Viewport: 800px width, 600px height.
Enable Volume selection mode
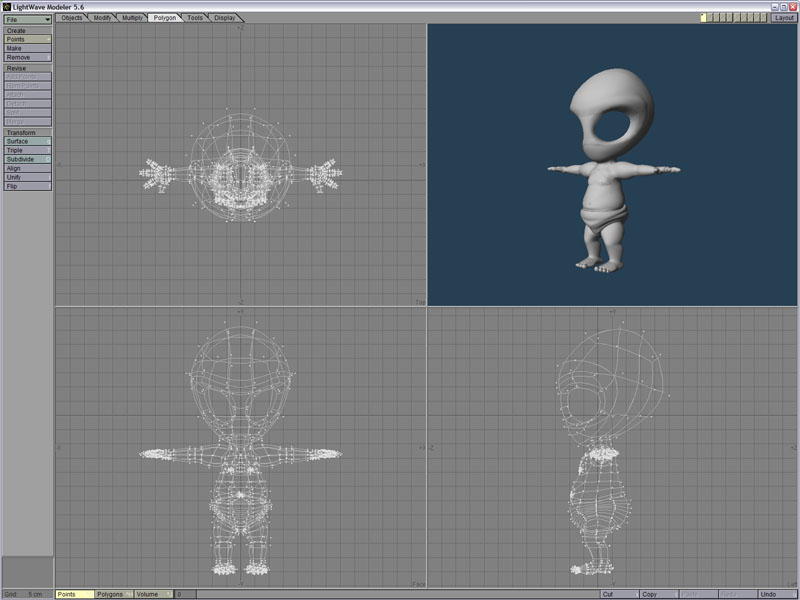(151, 594)
